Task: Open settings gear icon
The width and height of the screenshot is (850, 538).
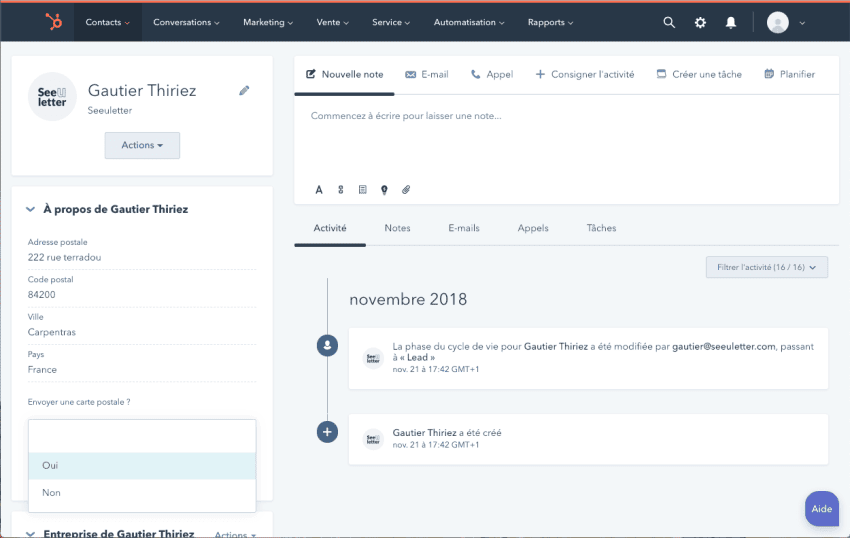Action: tap(700, 22)
